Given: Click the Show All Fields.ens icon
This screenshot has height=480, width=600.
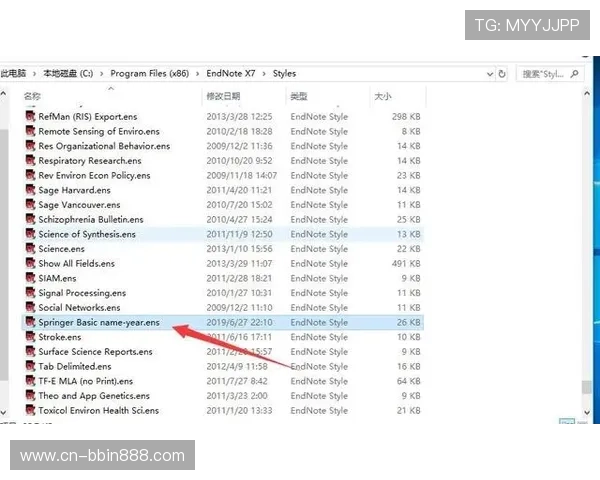Looking at the screenshot, I should pyautogui.click(x=31, y=263).
